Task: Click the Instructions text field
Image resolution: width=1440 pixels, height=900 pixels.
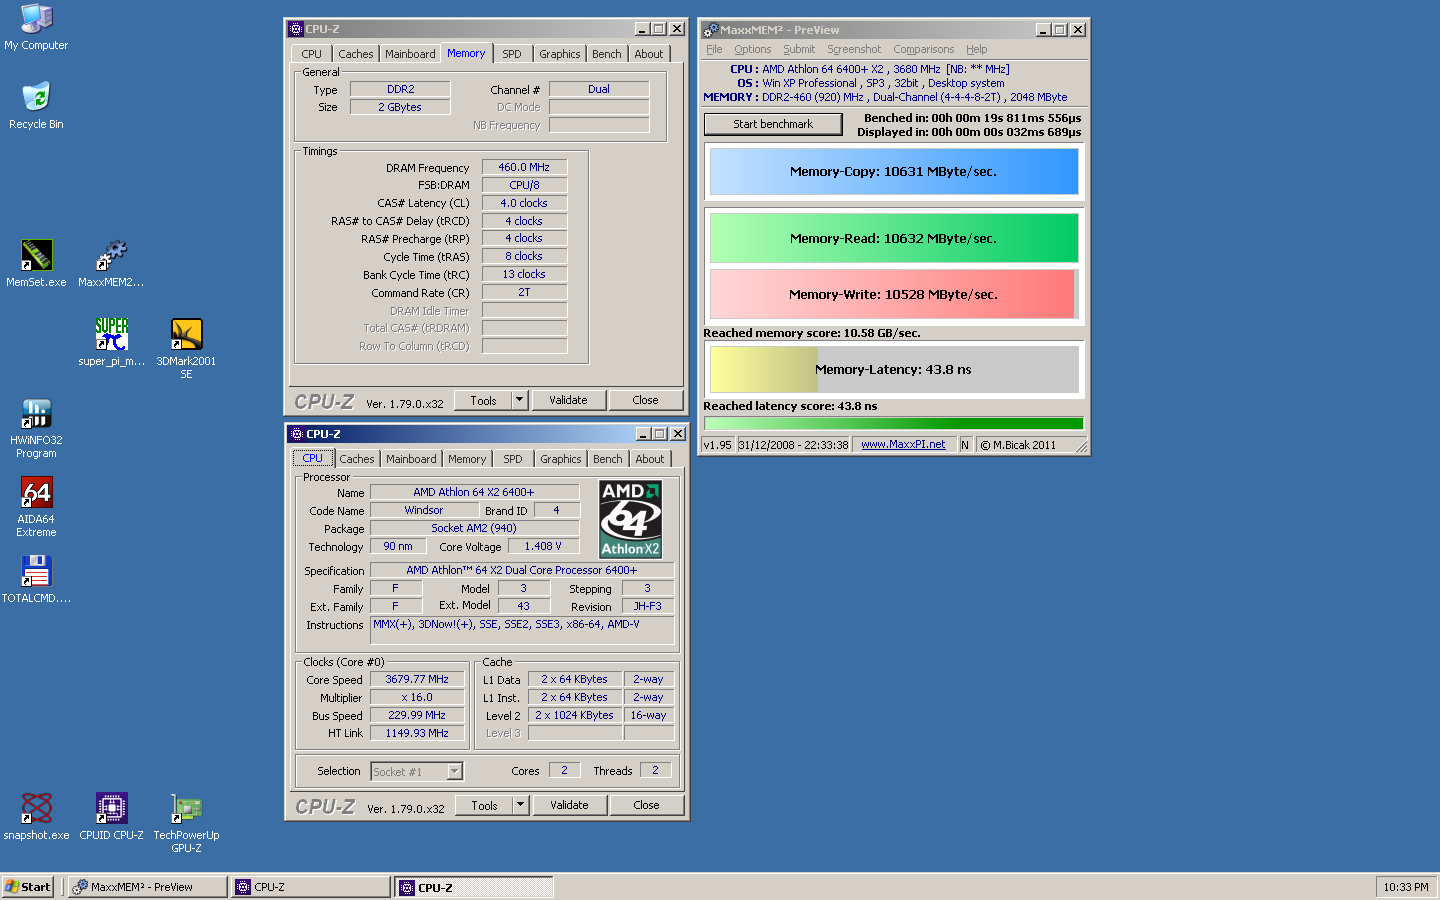Action: pos(523,630)
